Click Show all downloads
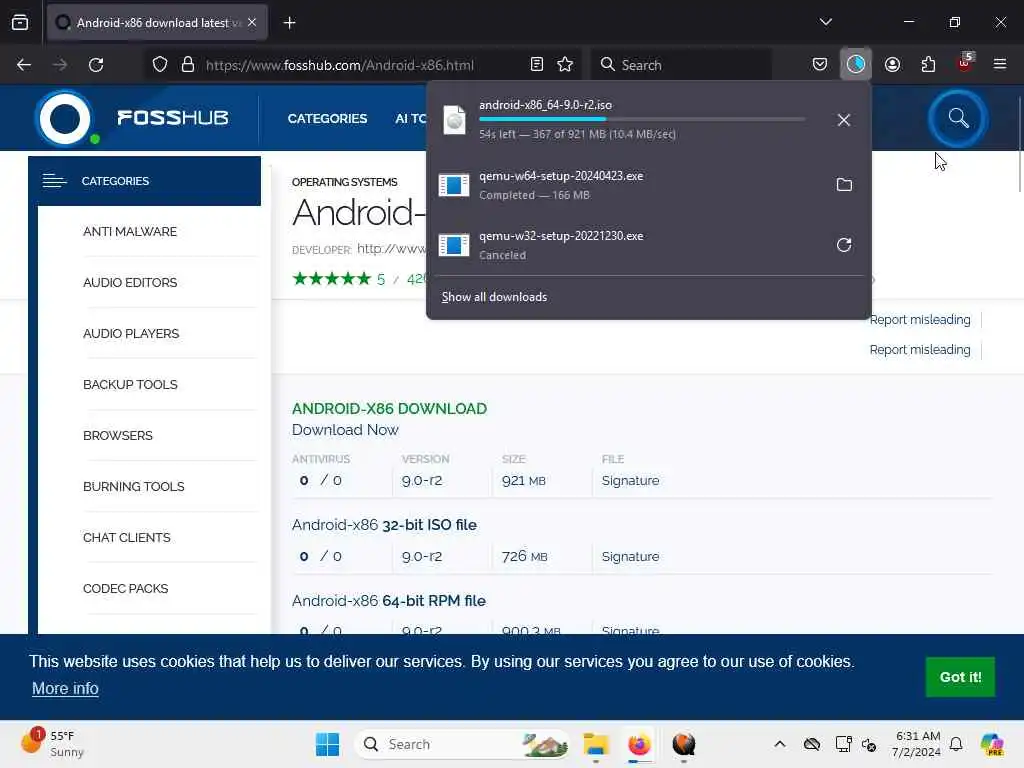The height and width of the screenshot is (768, 1024). click(x=494, y=297)
